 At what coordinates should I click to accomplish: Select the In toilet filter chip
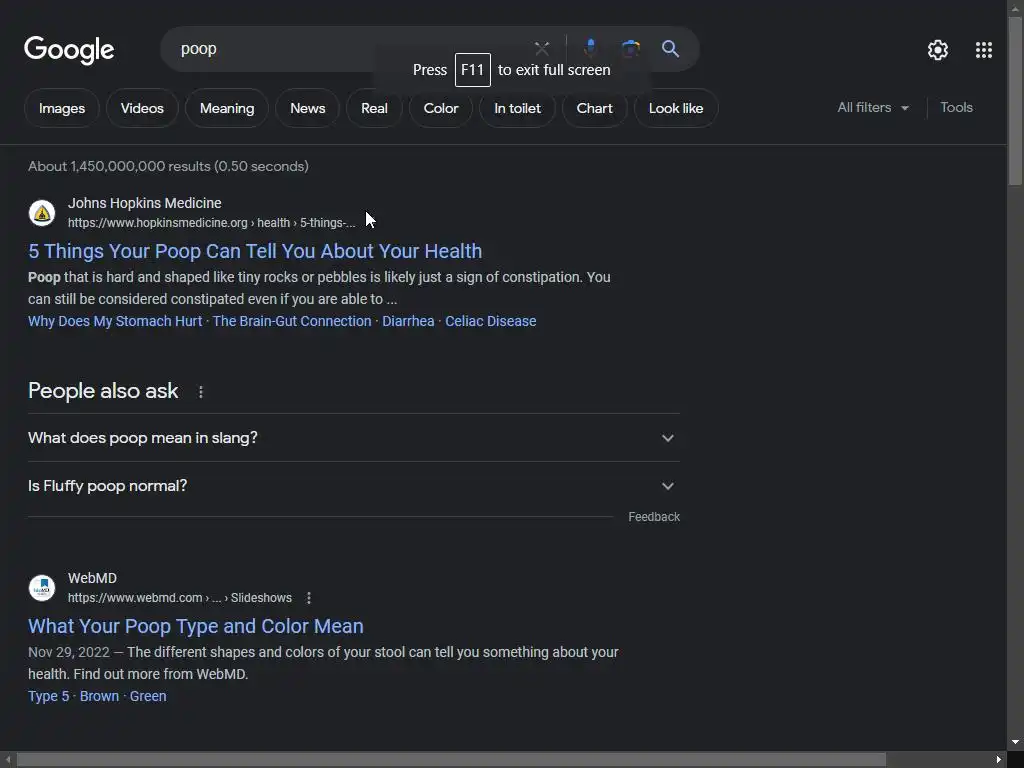tap(517, 108)
